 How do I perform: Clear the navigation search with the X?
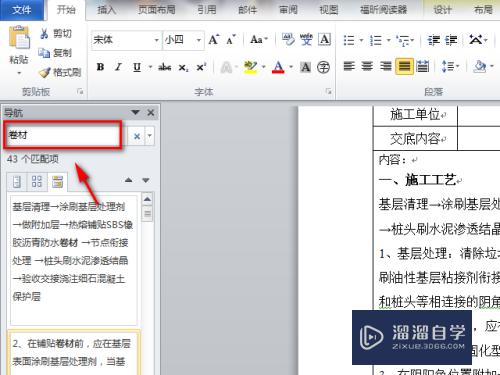pos(137,136)
